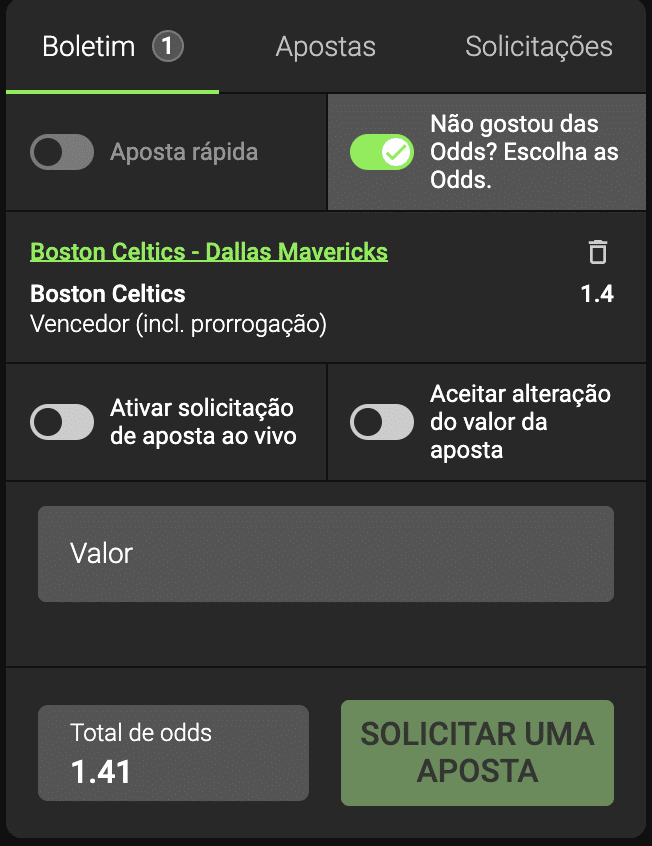
Task: Enable Aceitar alteração do valor da aposta
Action: (383, 422)
